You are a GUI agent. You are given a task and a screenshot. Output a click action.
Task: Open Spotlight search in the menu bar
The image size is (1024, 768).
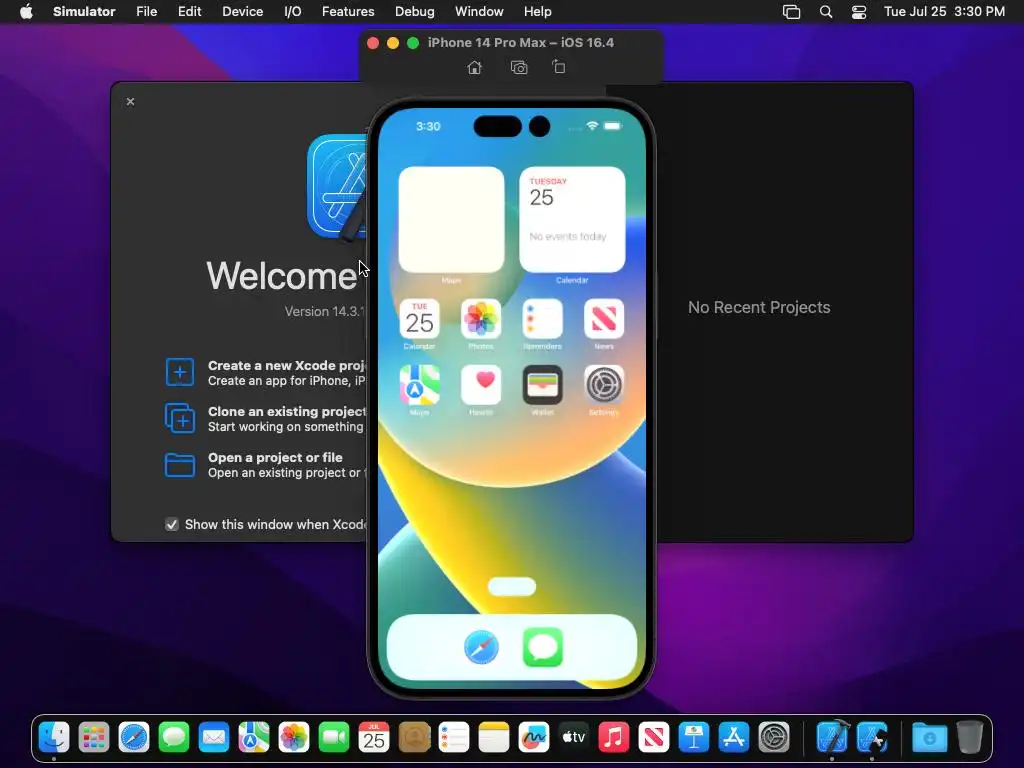click(825, 12)
